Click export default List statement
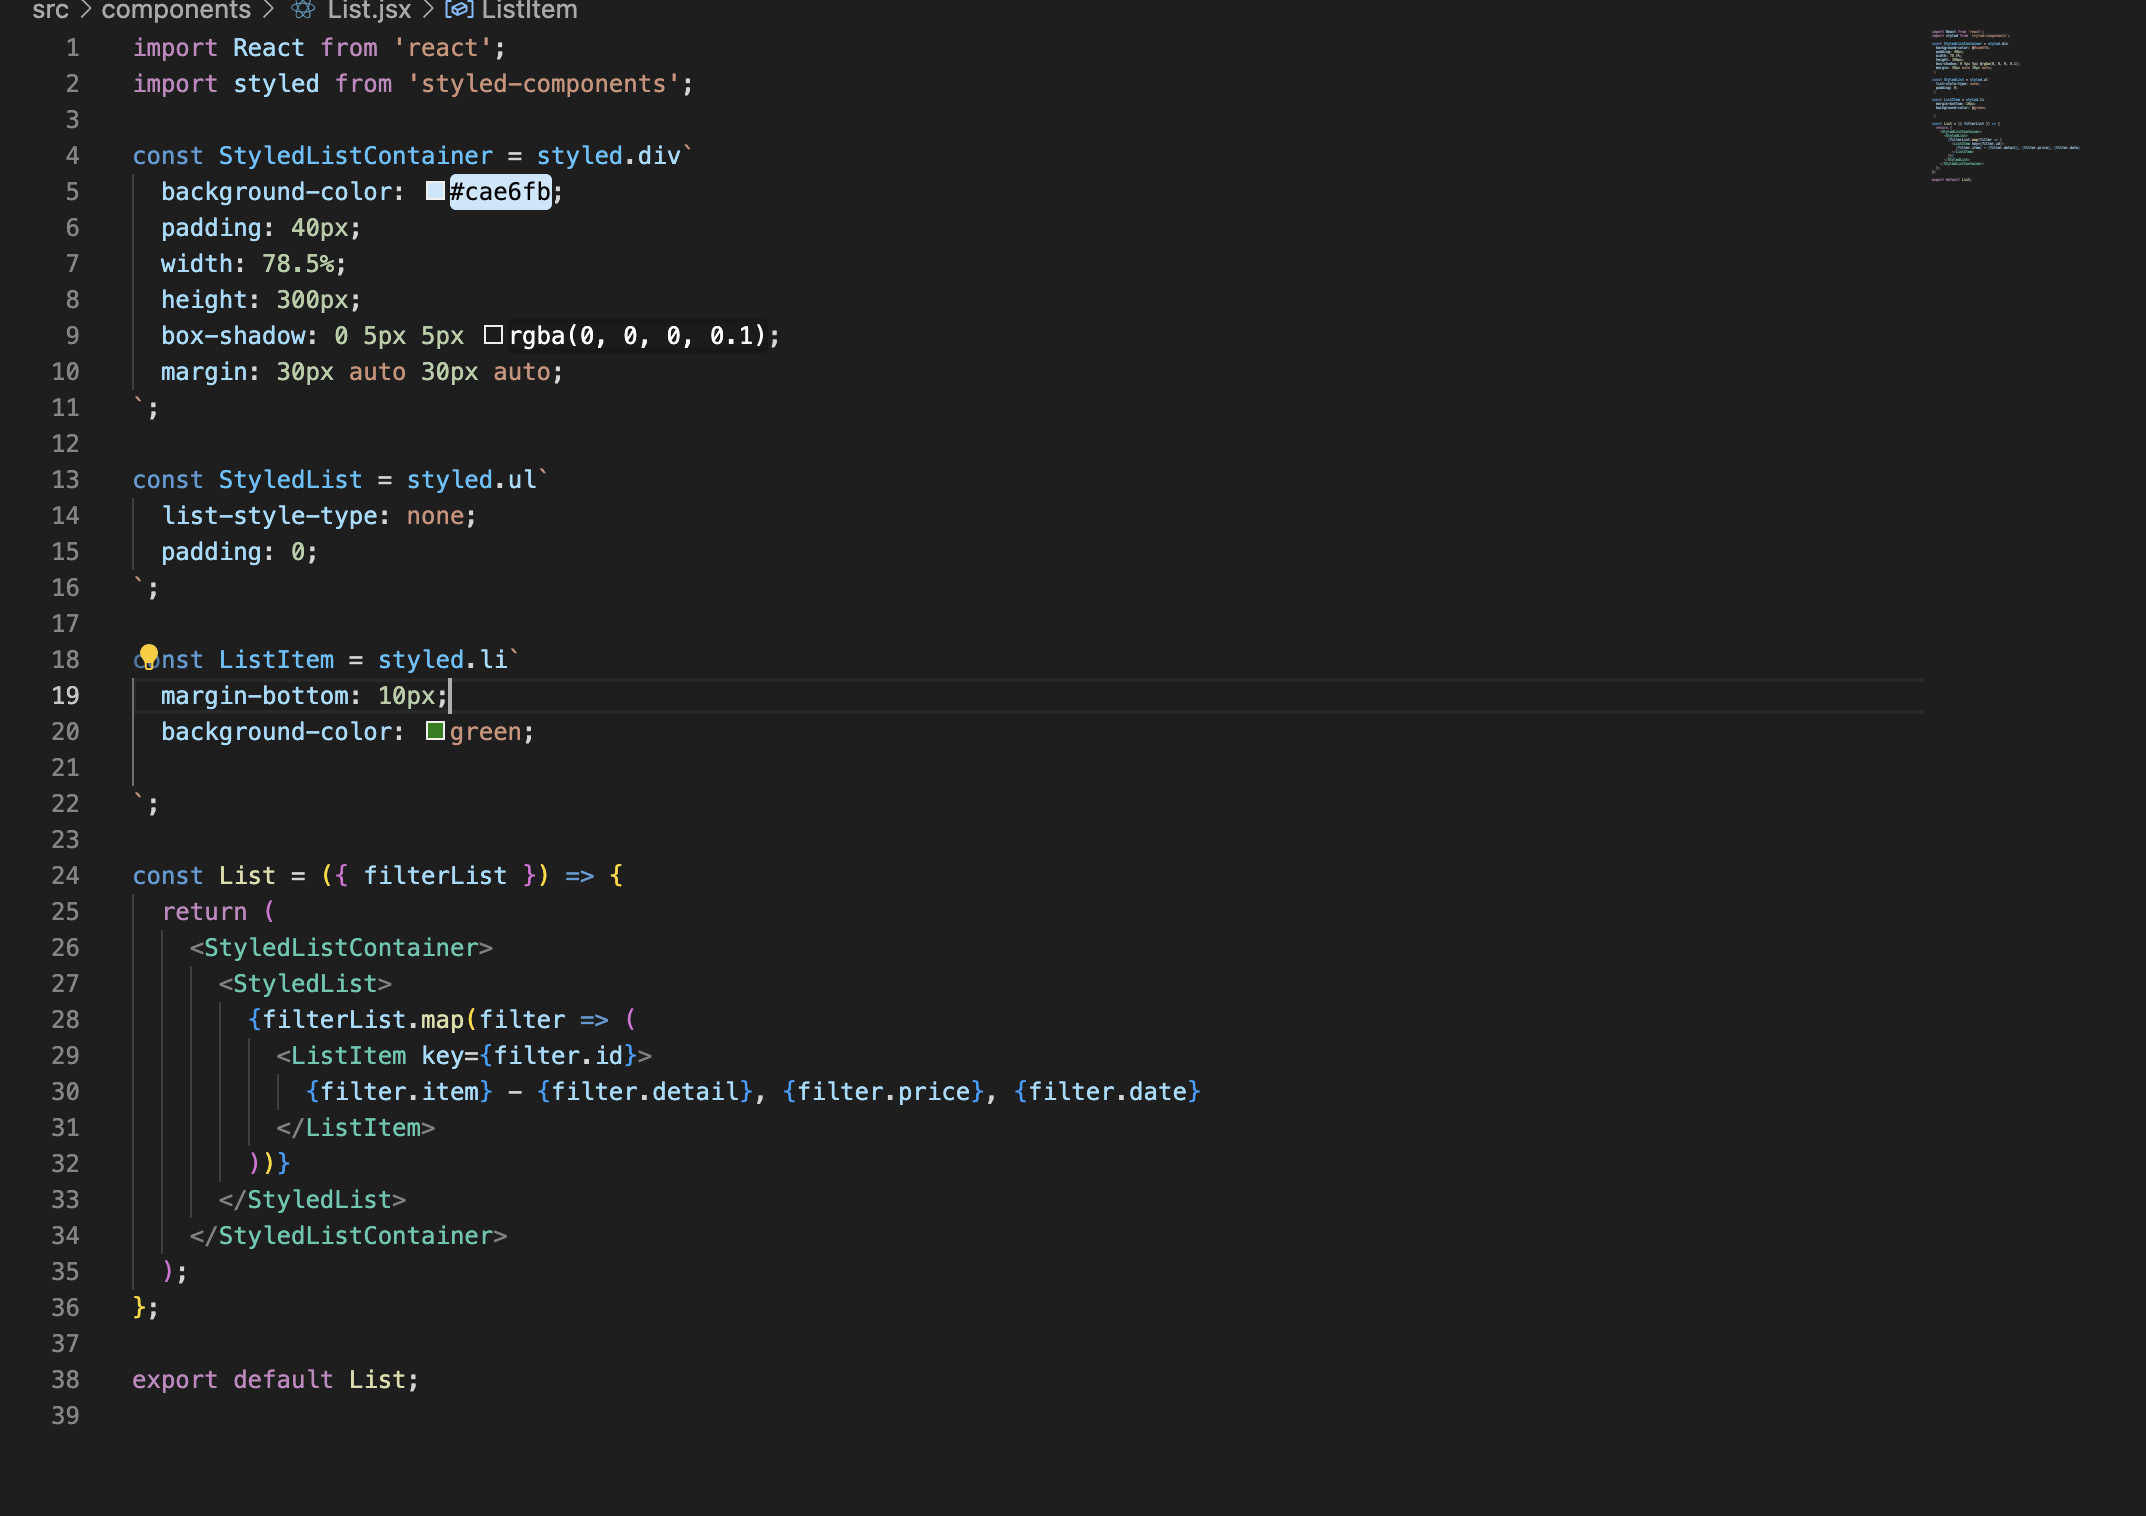 pyautogui.click(x=275, y=1380)
